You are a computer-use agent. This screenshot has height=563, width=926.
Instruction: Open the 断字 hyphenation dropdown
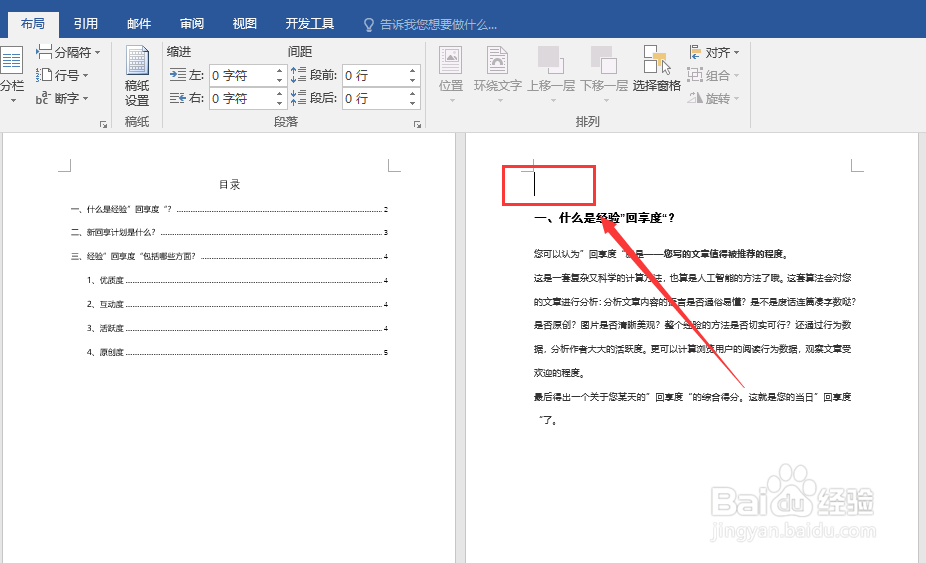(62, 98)
